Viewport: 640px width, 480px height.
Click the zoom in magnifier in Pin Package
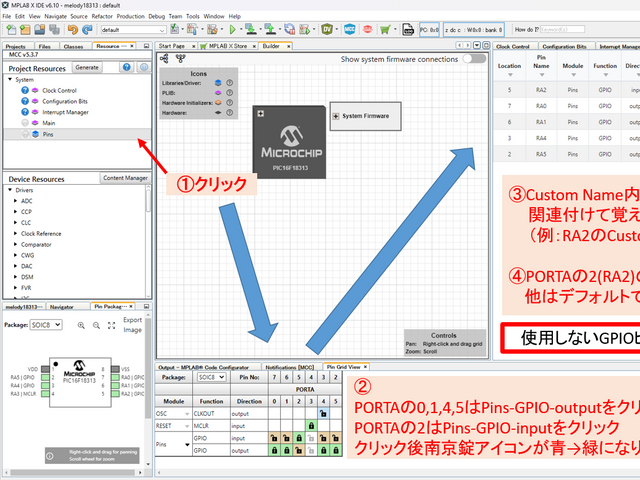(x=81, y=325)
